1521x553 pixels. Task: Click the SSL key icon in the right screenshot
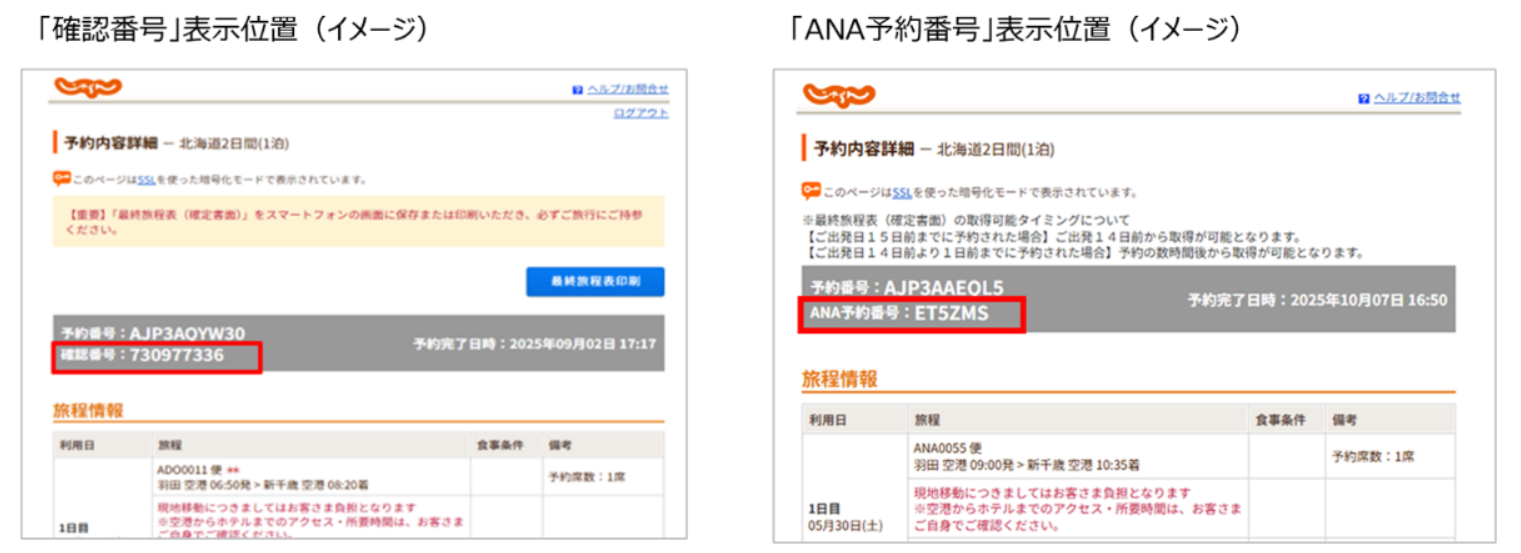point(811,191)
